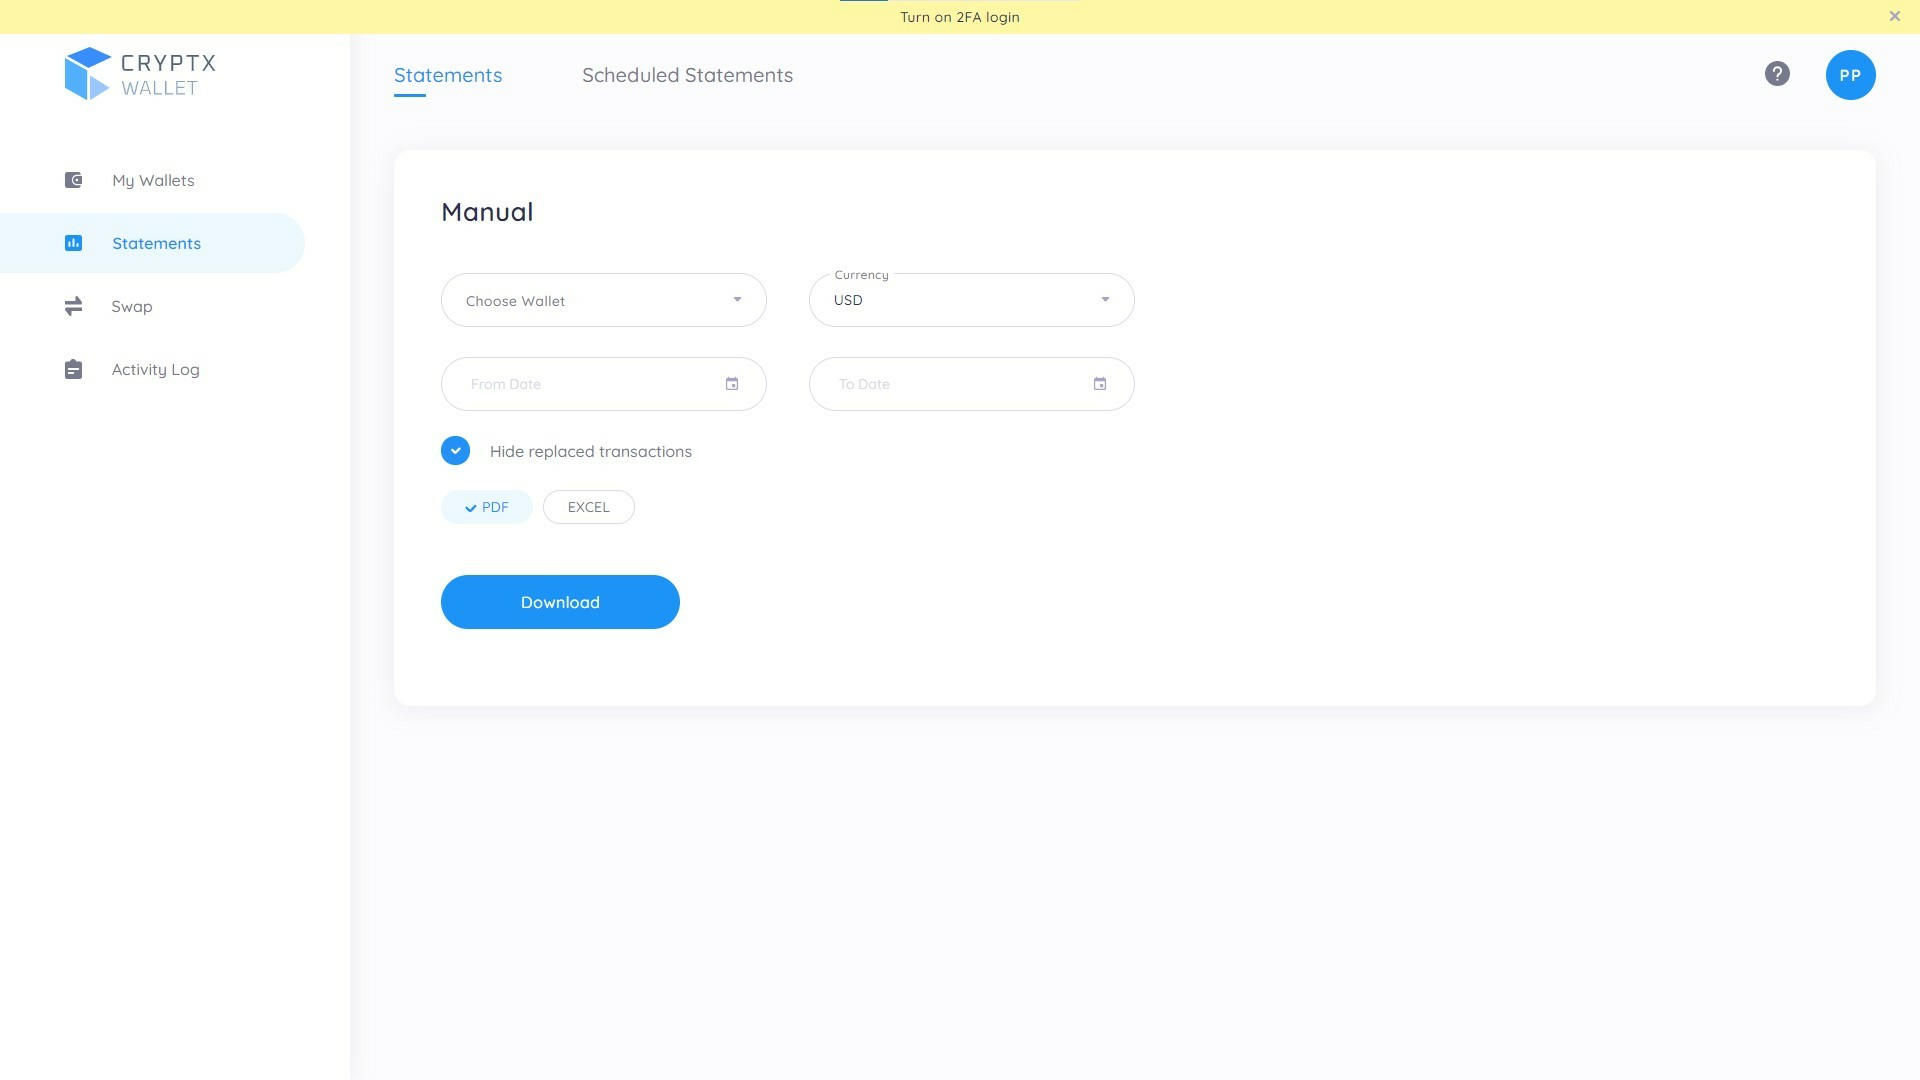
Task: Dismiss the 2FA login banner
Action: [x=1895, y=16]
